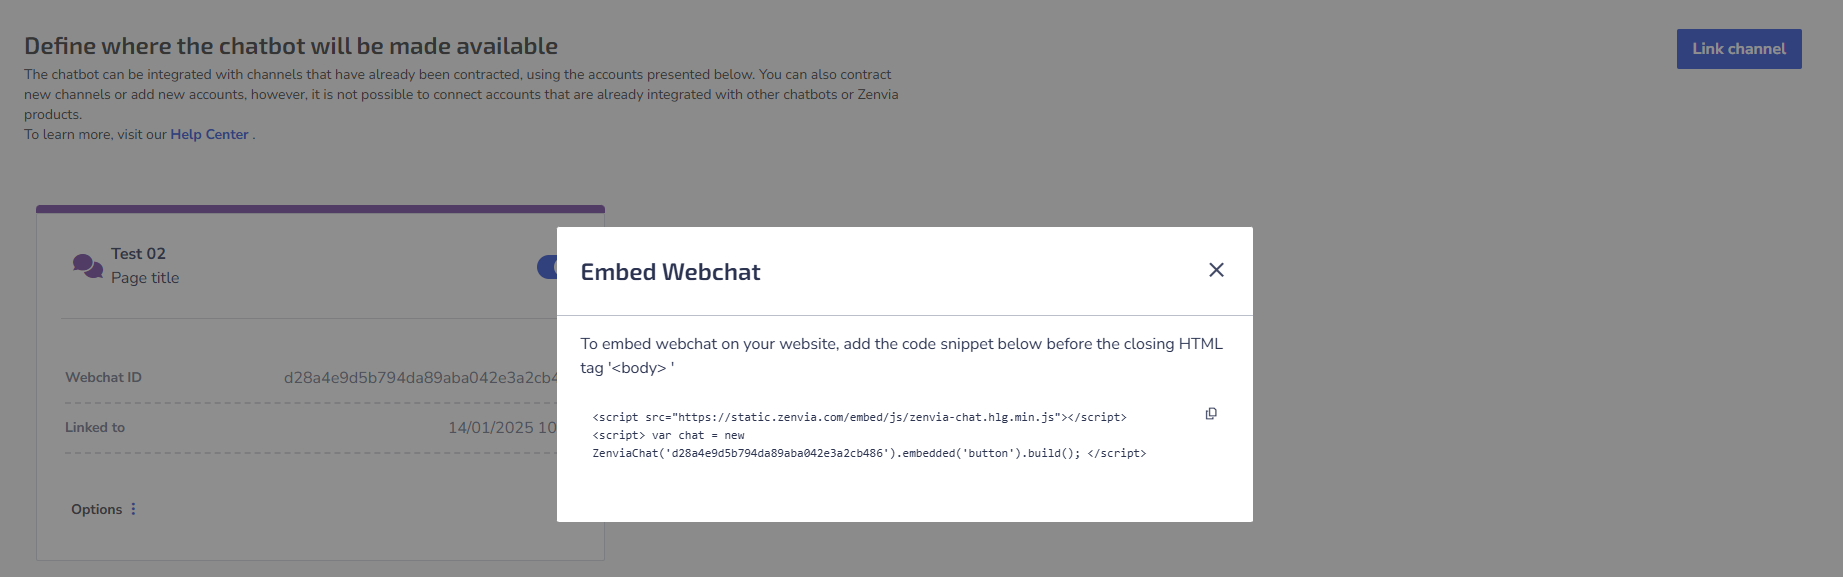The height and width of the screenshot is (577, 1843).
Task: Click the purple bar atop the Test 02 card
Action: tap(320, 209)
